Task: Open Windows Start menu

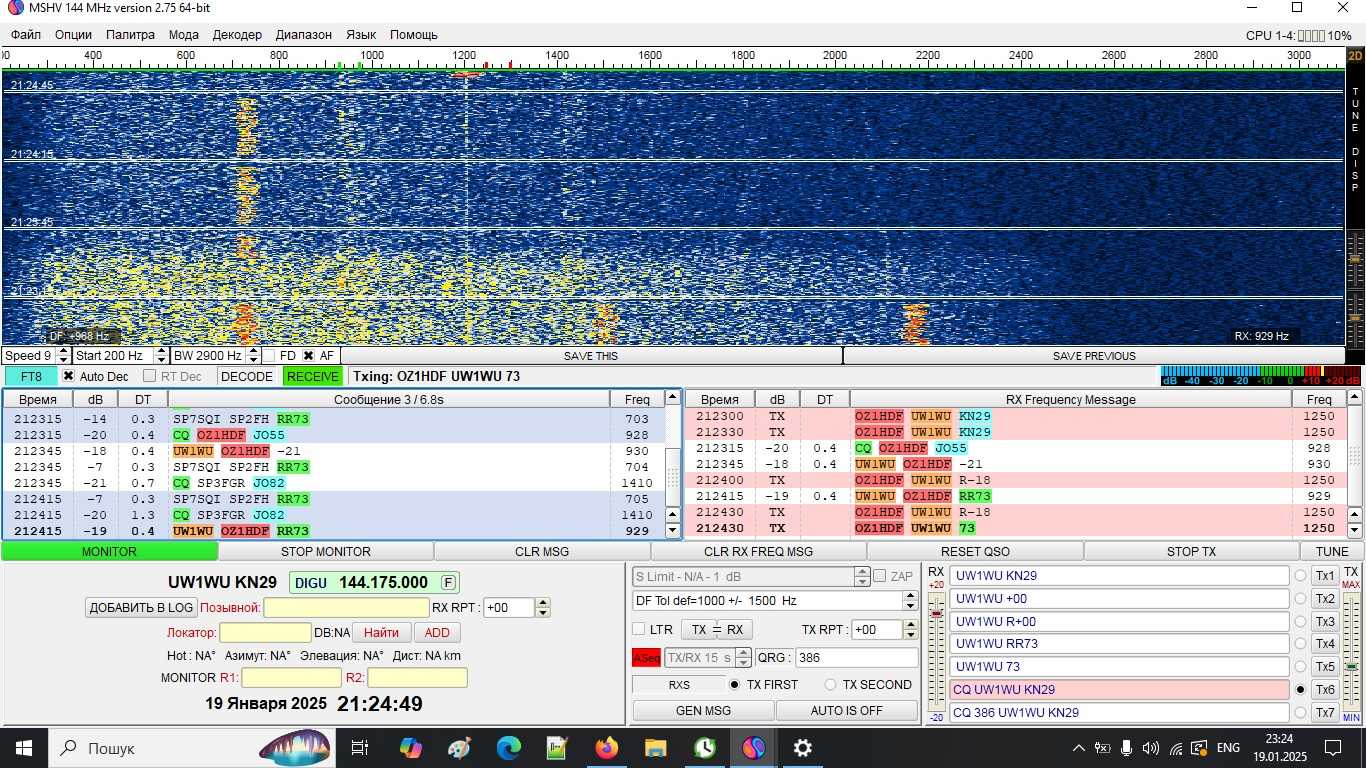Action: coord(23,748)
